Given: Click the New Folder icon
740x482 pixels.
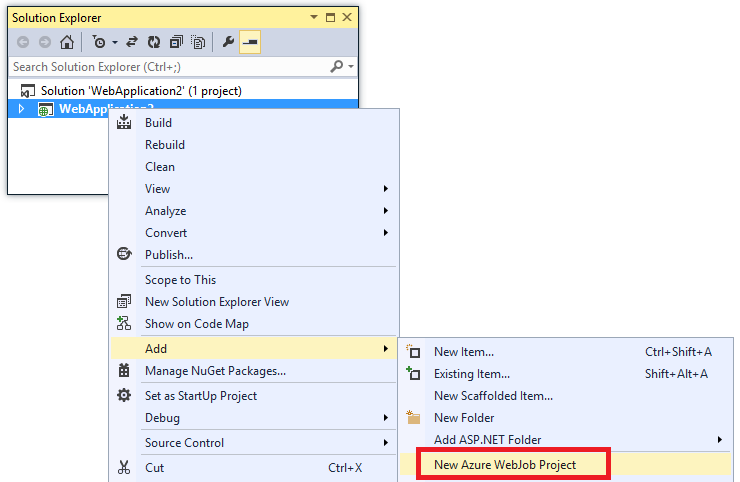Looking at the screenshot, I should [413, 417].
